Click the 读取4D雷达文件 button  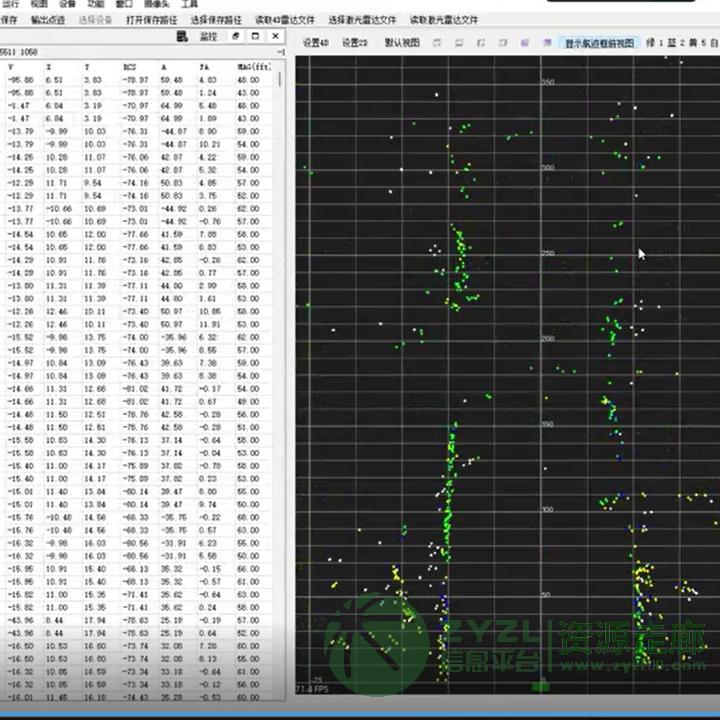[284, 20]
